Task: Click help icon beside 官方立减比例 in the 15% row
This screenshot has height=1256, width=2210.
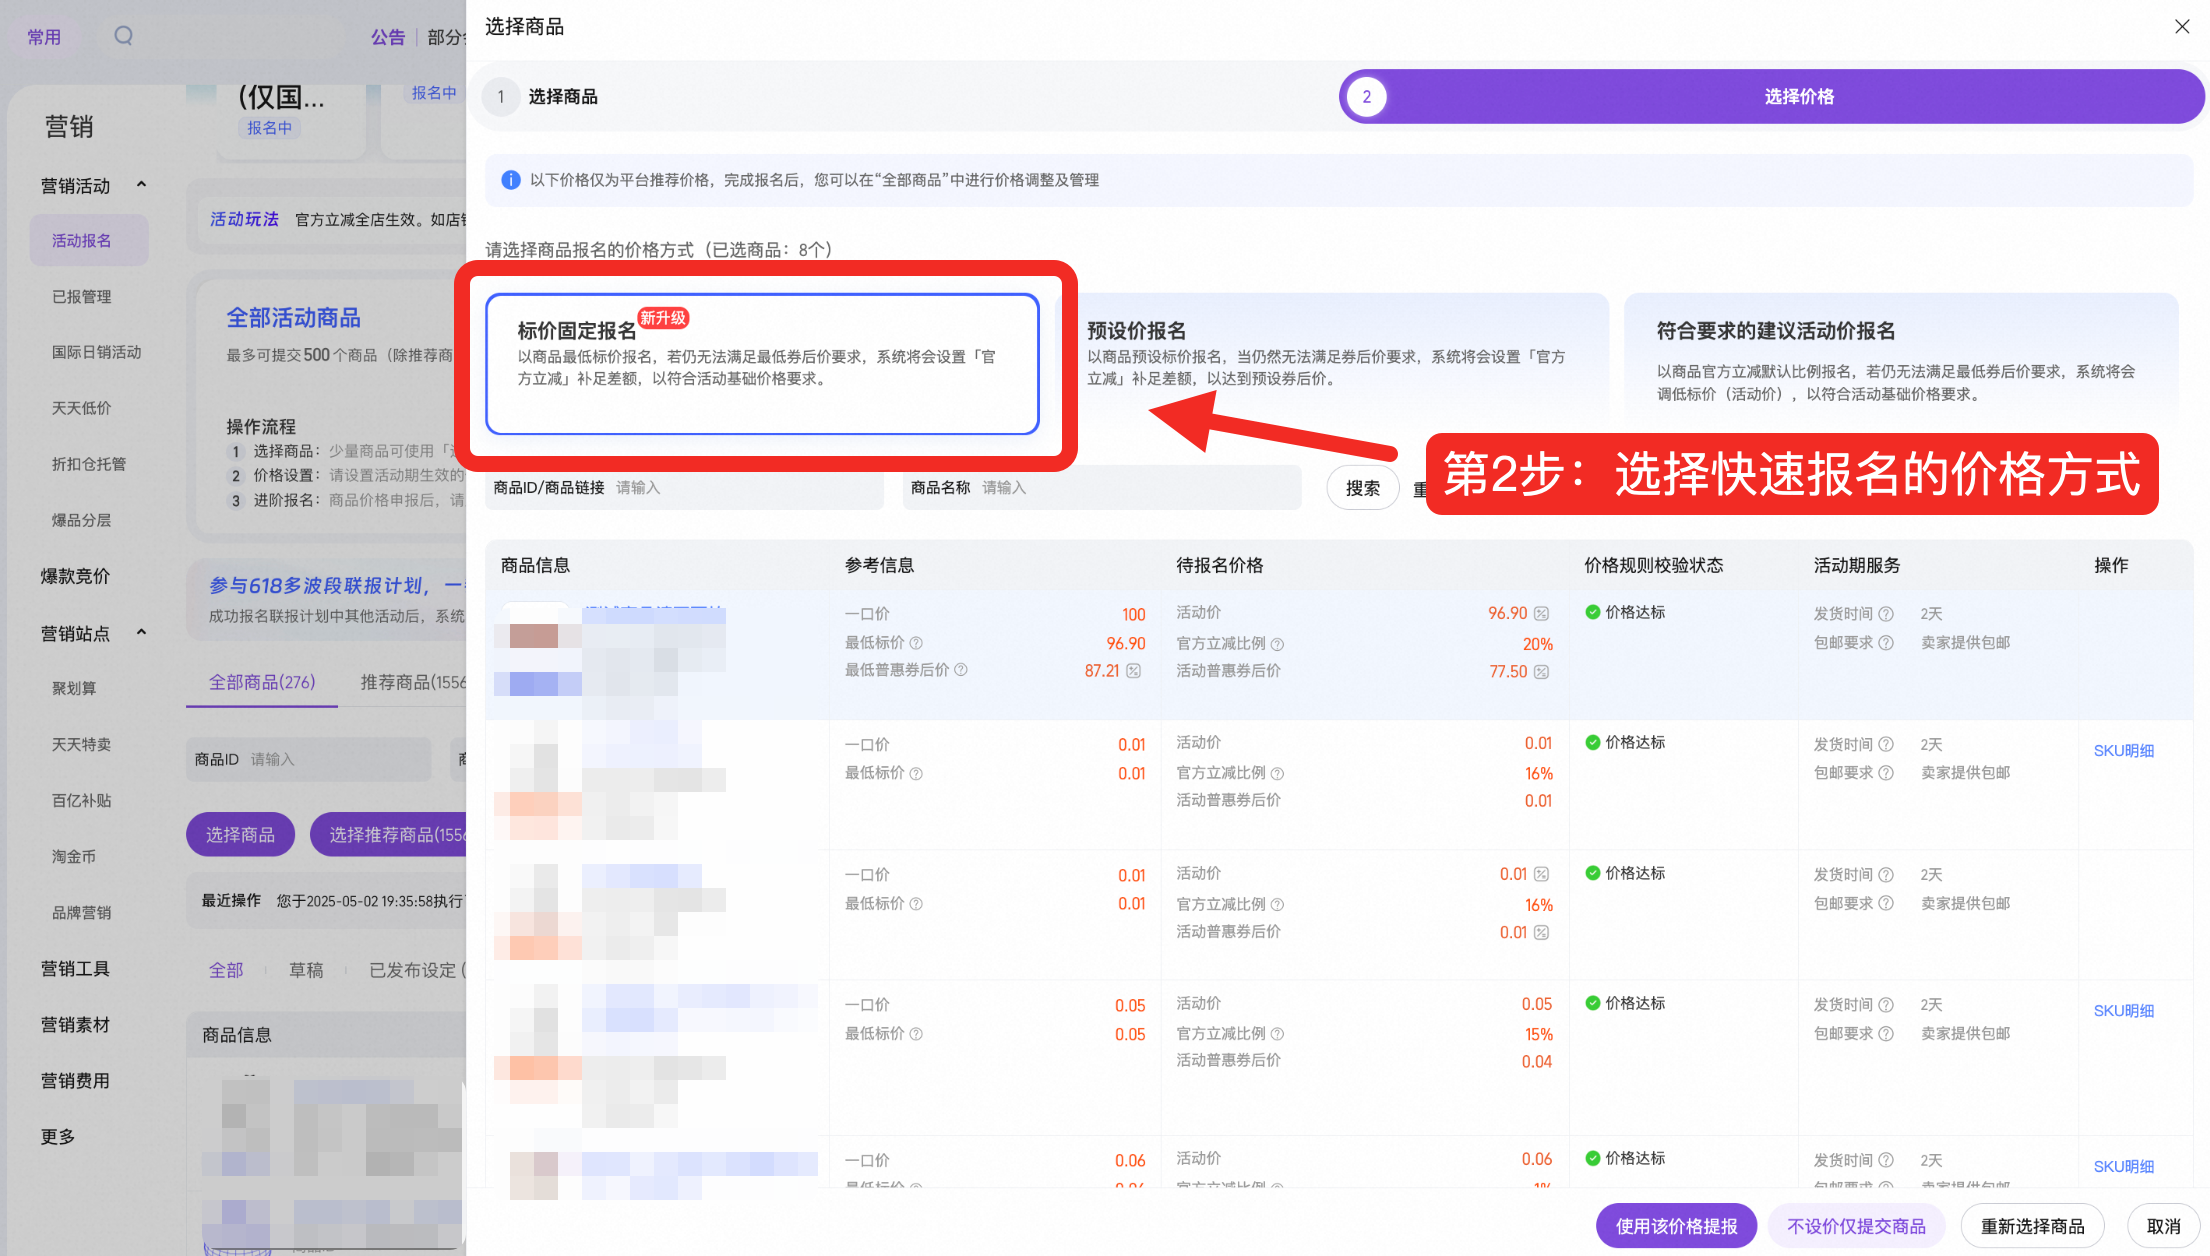Action: [x=1277, y=1034]
